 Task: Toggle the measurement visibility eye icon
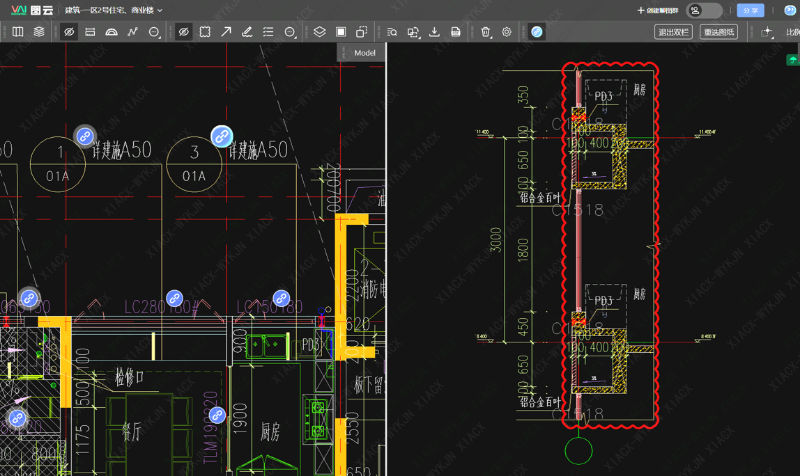(68, 32)
